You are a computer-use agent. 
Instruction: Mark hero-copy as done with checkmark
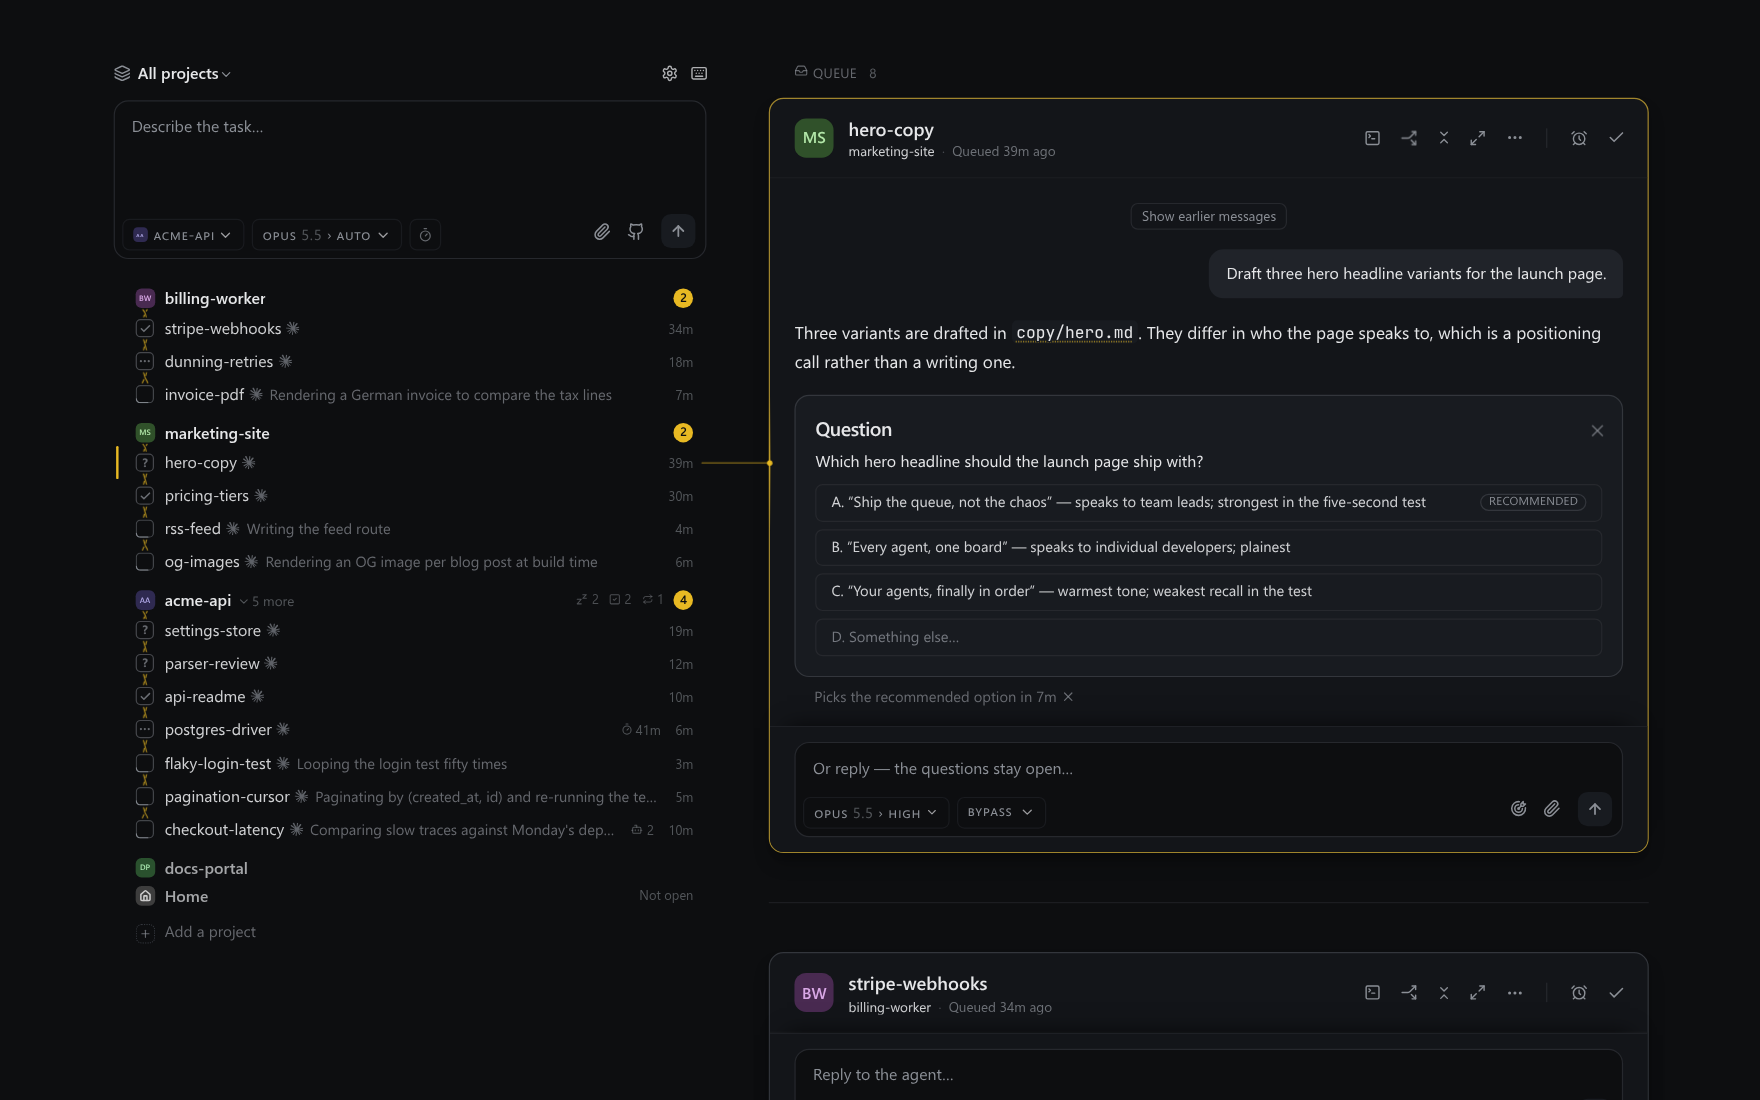(1616, 138)
